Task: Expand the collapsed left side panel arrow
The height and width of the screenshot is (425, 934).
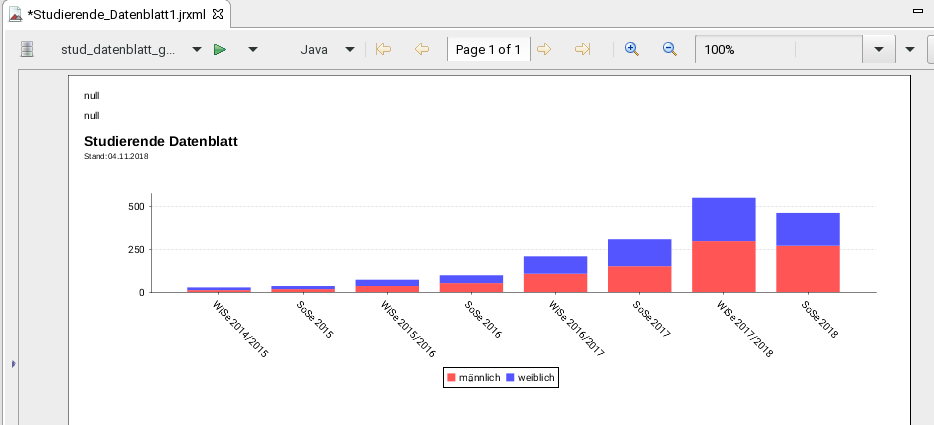Action: (14, 364)
